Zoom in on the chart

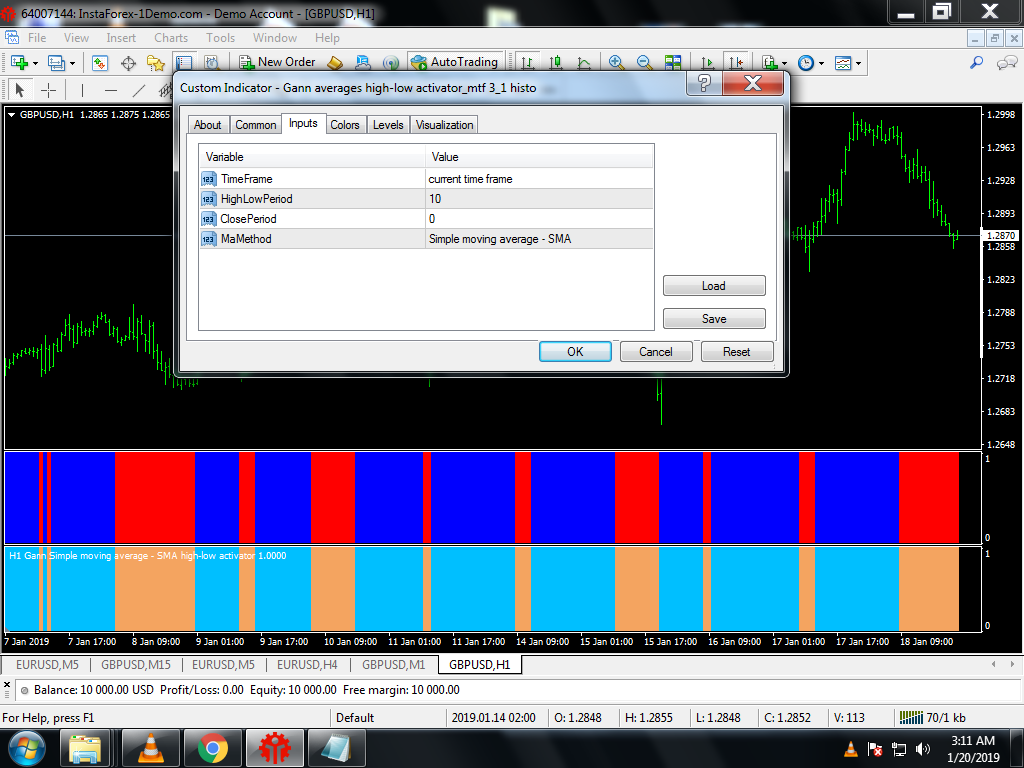[616, 63]
